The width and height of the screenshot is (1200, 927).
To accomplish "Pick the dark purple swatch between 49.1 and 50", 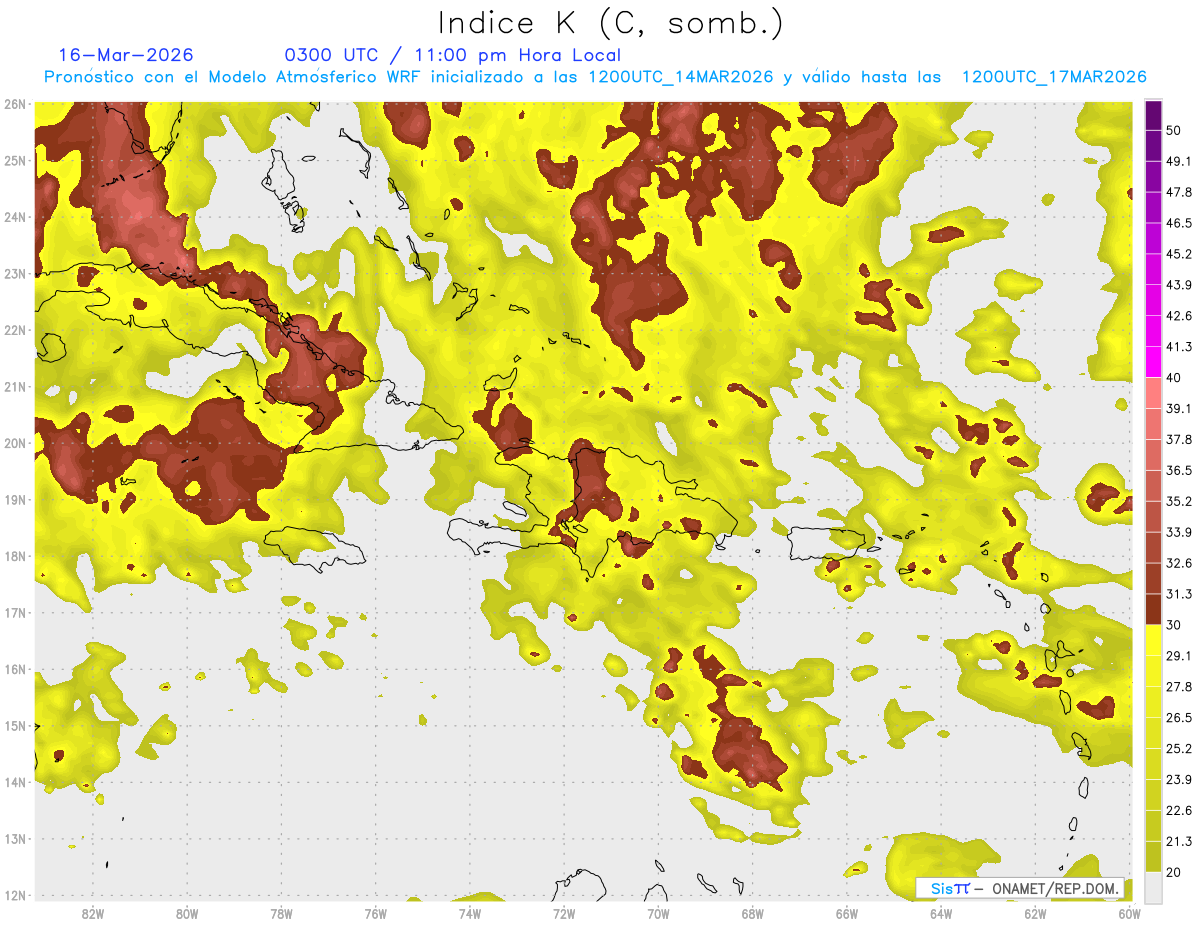I will pyautogui.click(x=1153, y=145).
